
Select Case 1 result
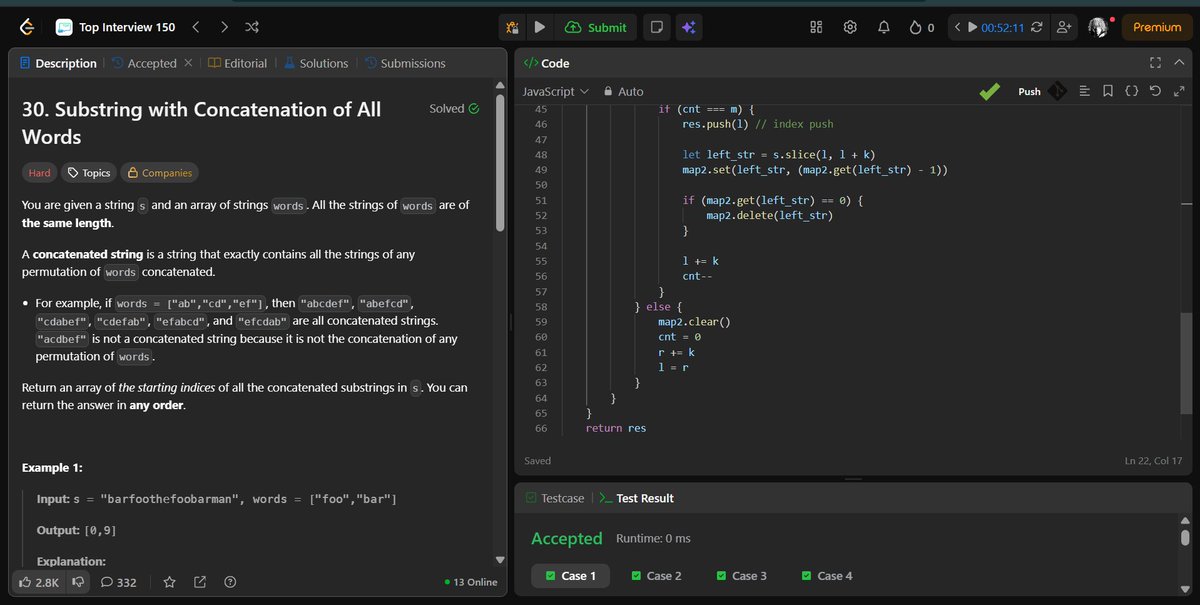tap(570, 576)
